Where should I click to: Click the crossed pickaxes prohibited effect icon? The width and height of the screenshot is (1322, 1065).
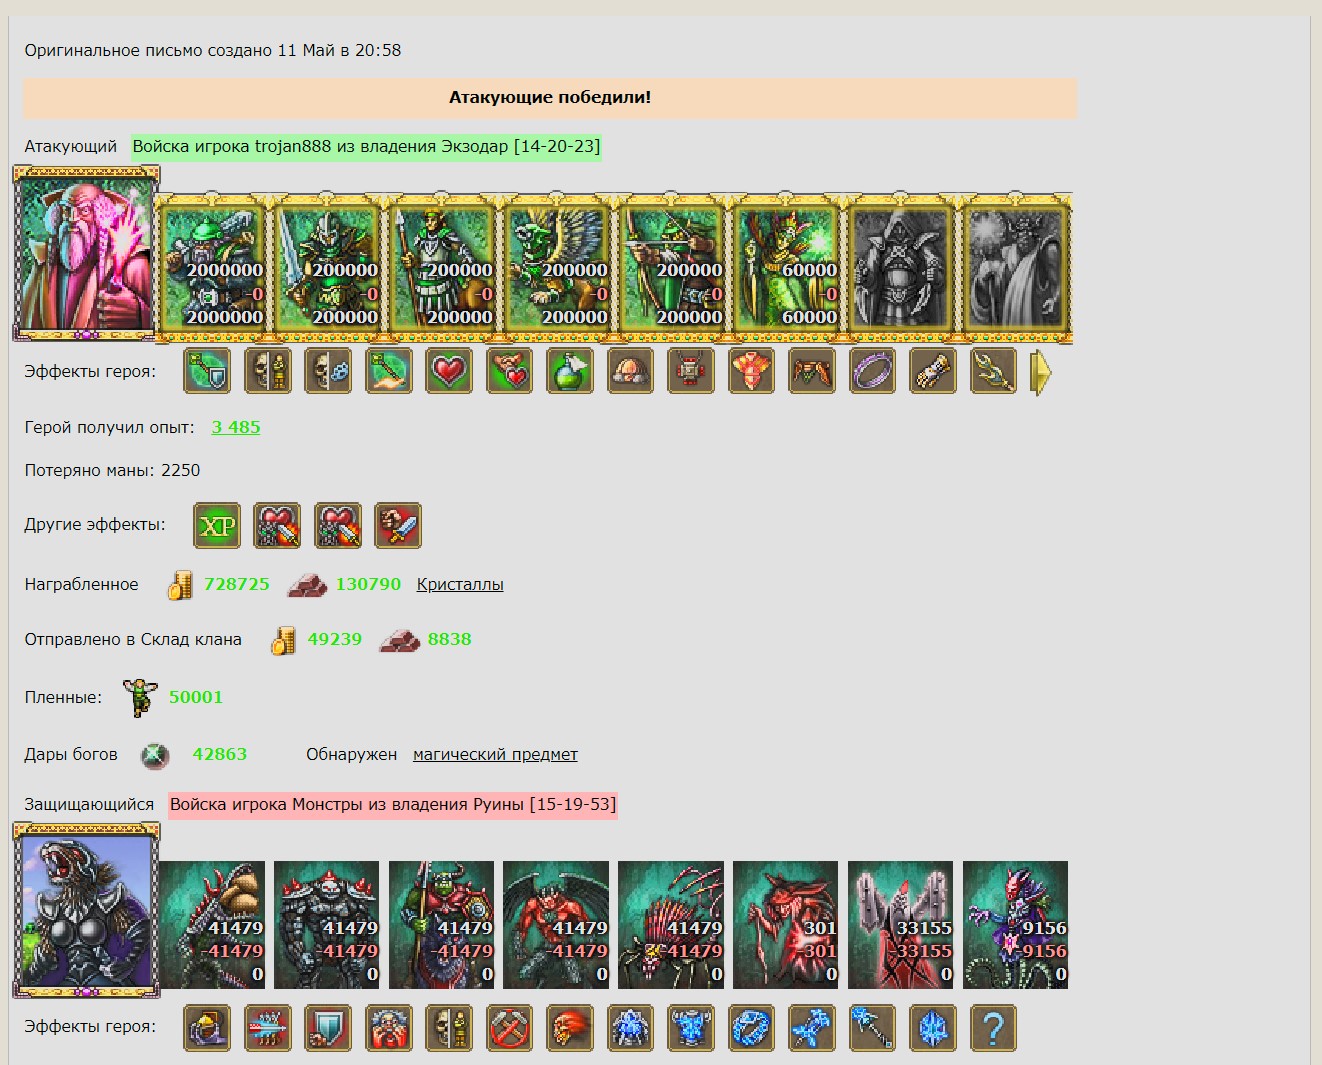tap(509, 1027)
